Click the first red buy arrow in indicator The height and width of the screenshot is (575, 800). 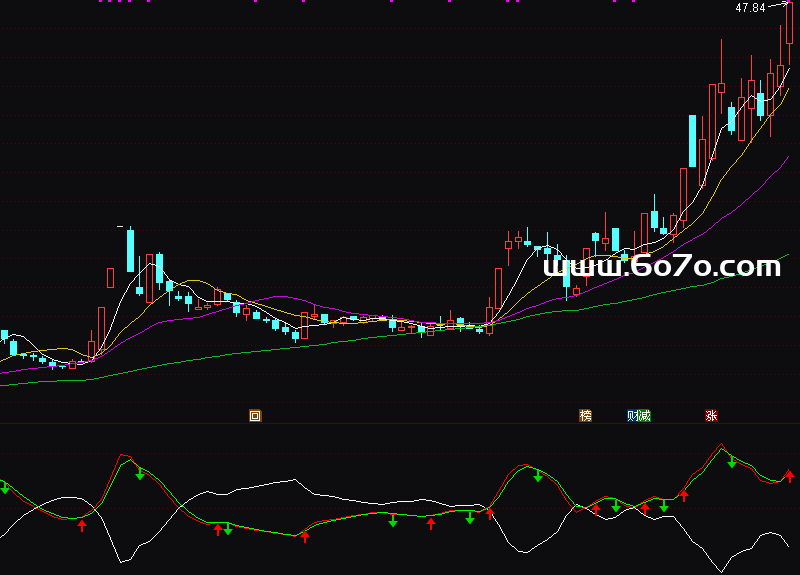[83, 525]
